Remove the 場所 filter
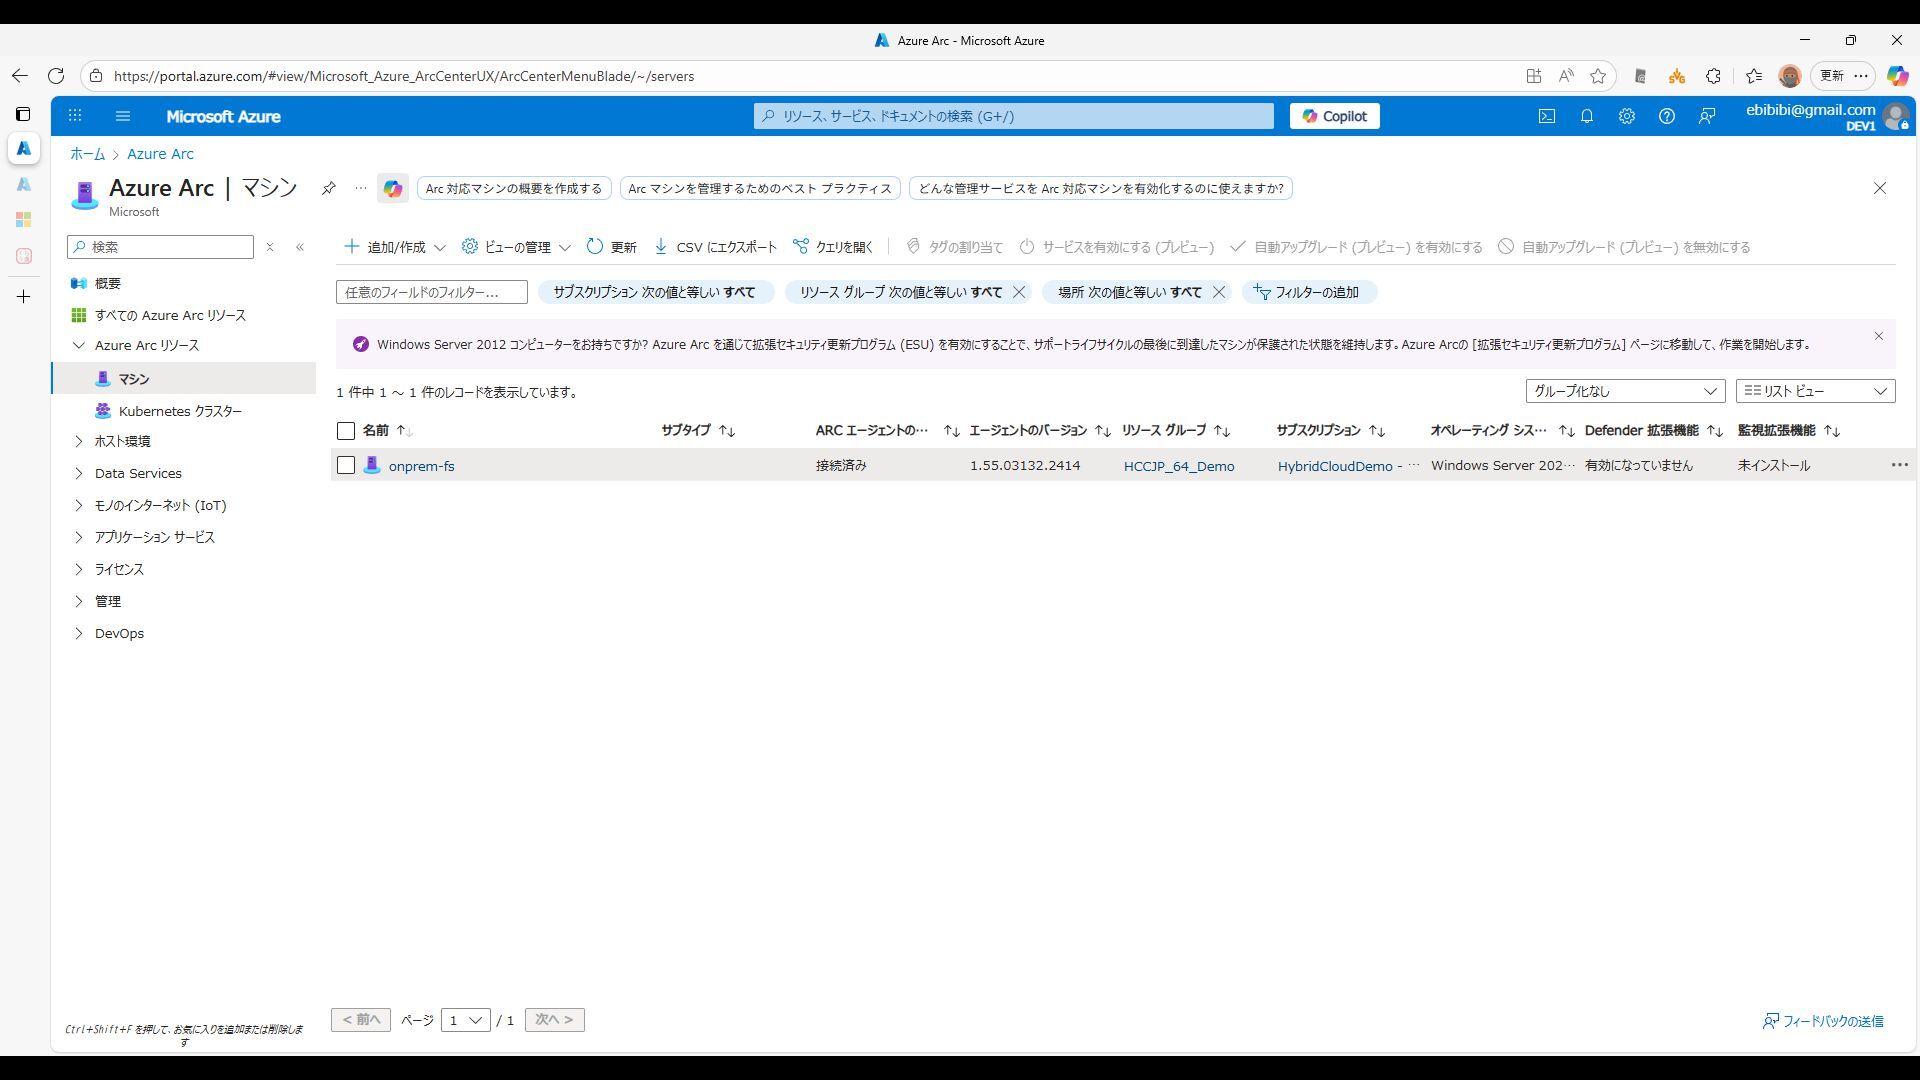This screenshot has width=1920, height=1080. pyautogui.click(x=1219, y=292)
